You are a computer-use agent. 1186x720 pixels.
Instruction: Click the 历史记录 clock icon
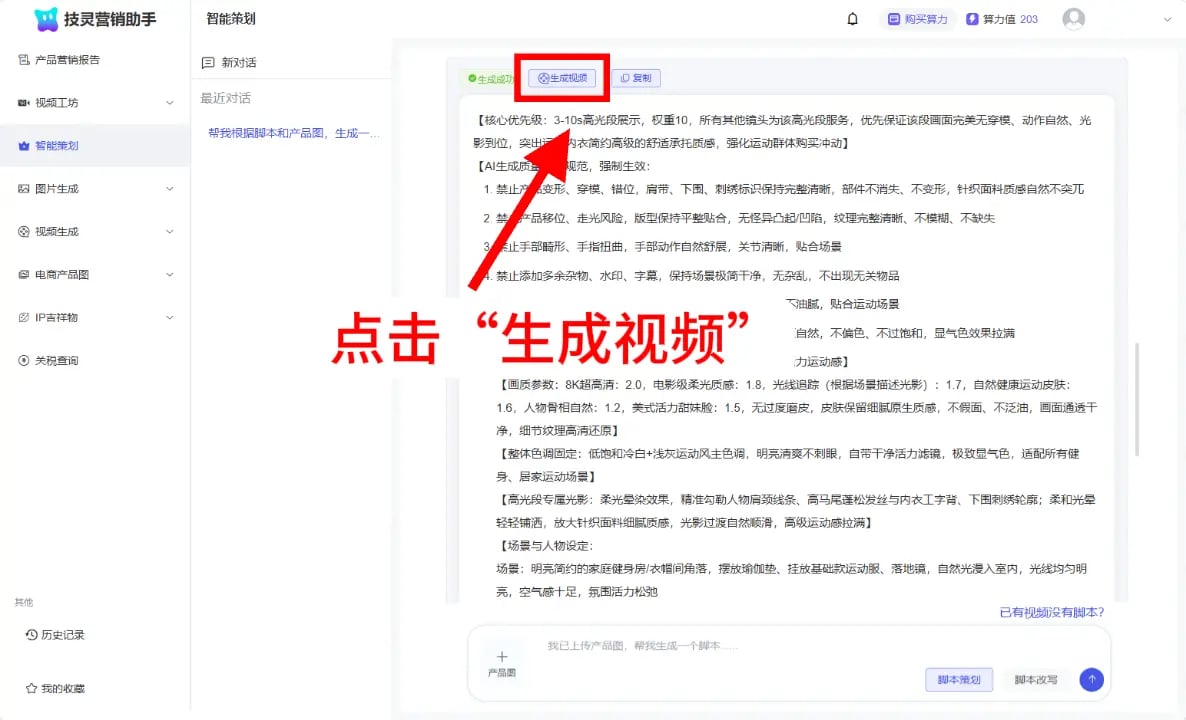click(31, 635)
